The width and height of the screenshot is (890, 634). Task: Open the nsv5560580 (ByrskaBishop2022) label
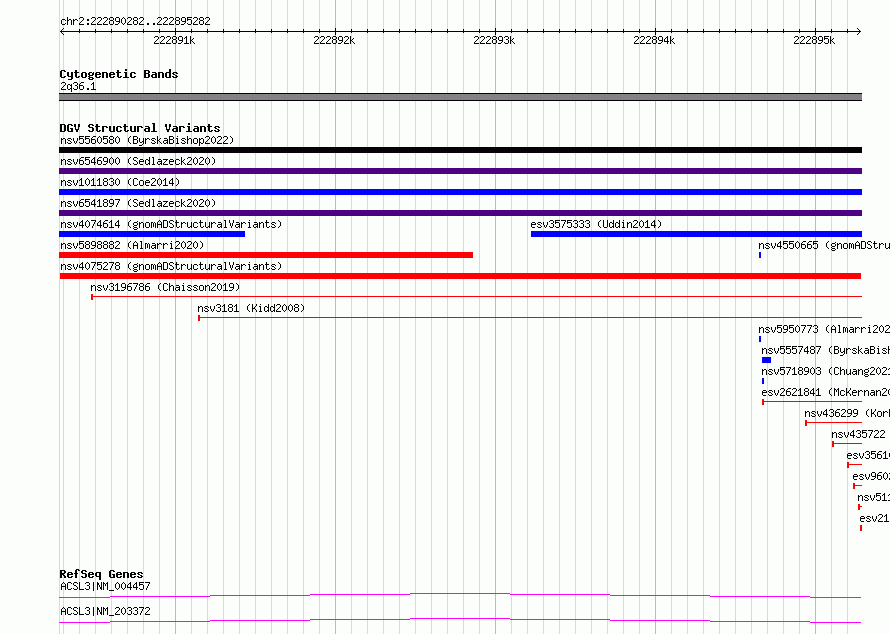(147, 140)
